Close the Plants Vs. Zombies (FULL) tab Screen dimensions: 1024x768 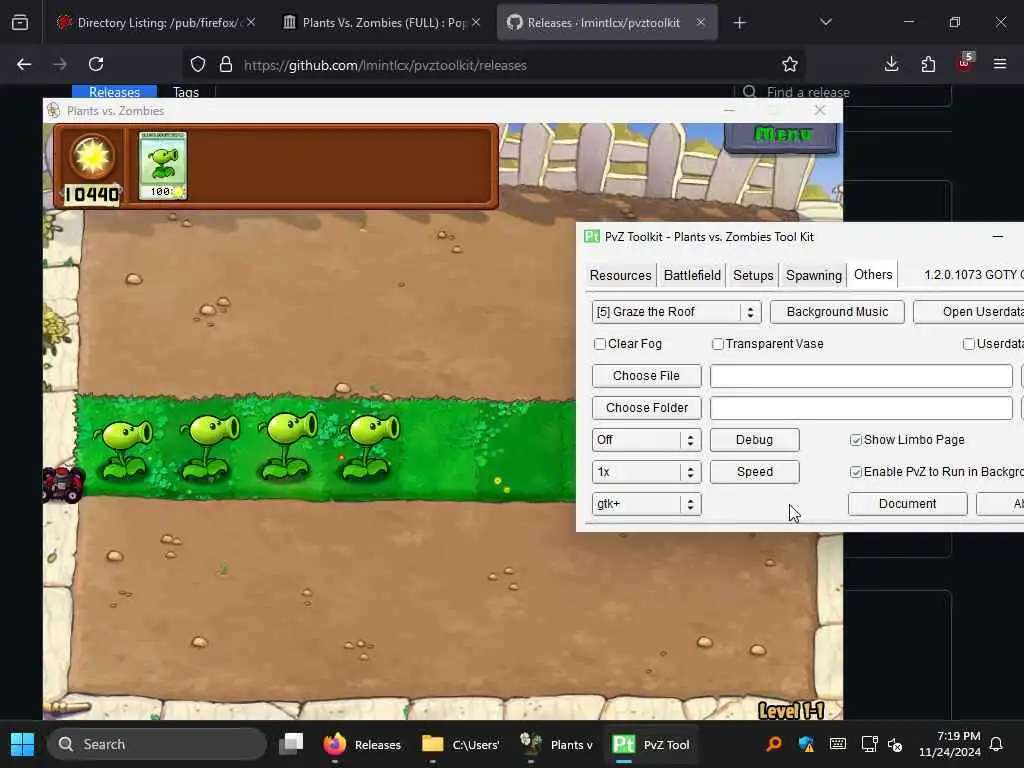476,22
